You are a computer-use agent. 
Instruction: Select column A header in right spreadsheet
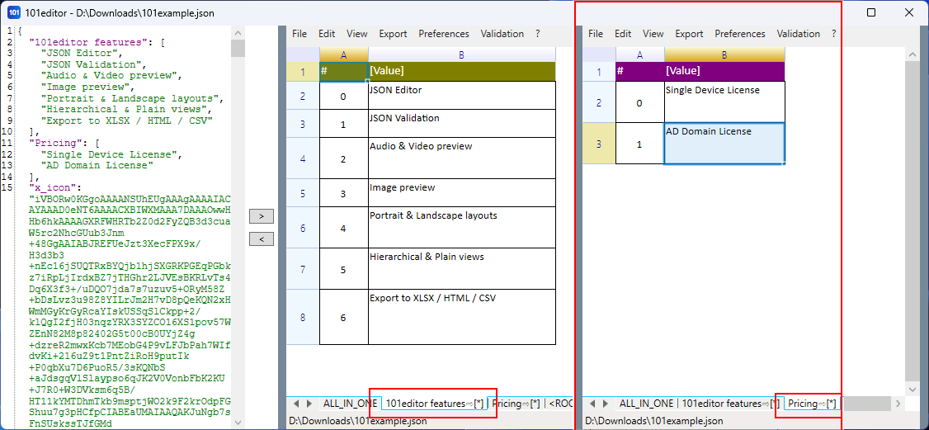[640, 55]
